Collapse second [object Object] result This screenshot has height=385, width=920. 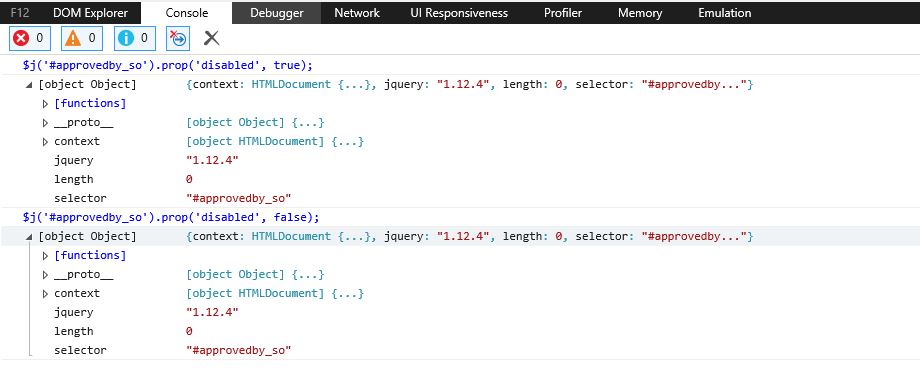[x=29, y=237]
